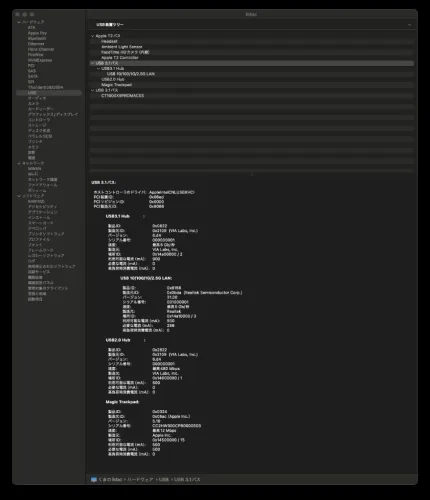430x500 pixels.
Task: Select インストール in the sidebar
Action: coord(39,217)
